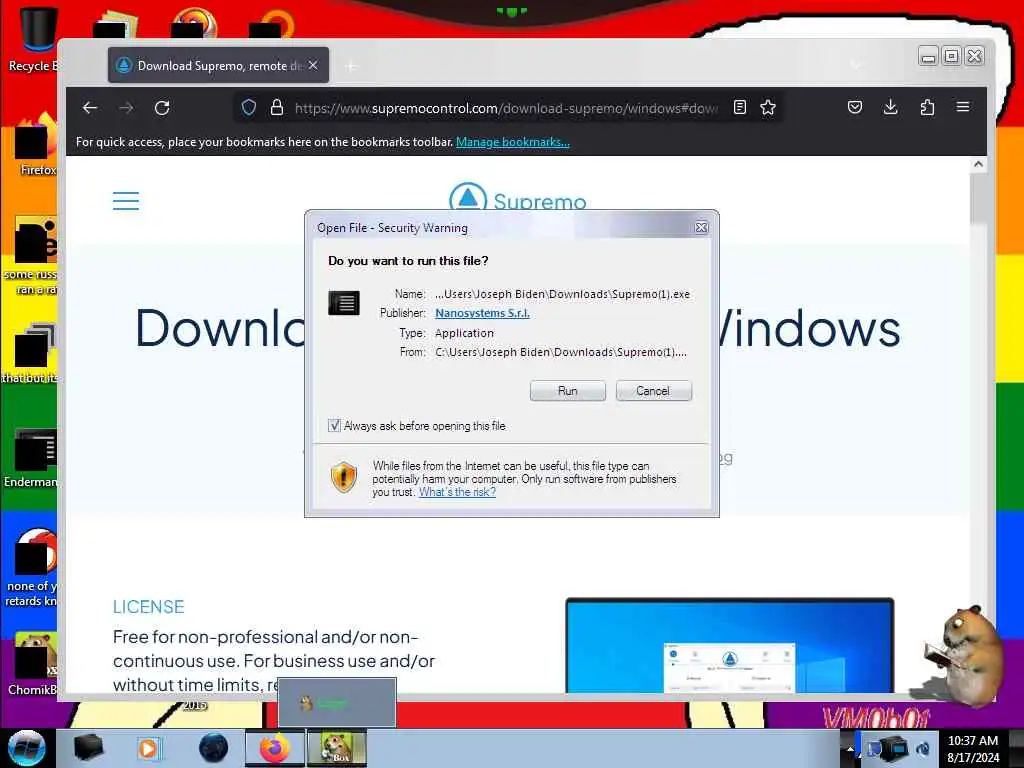Select the Download Supremo browser tab
The image size is (1024, 768).
218,65
